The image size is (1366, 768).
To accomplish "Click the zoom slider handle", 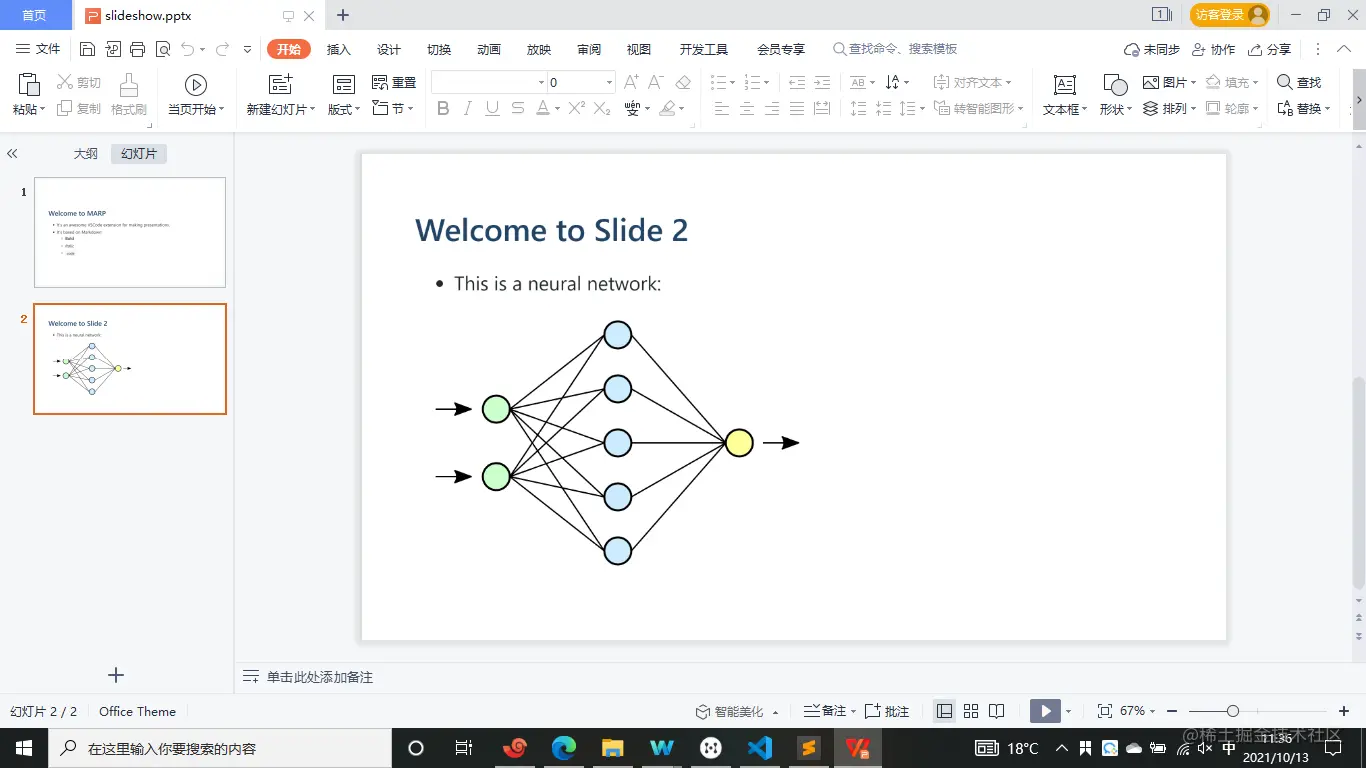I will coord(1233,711).
